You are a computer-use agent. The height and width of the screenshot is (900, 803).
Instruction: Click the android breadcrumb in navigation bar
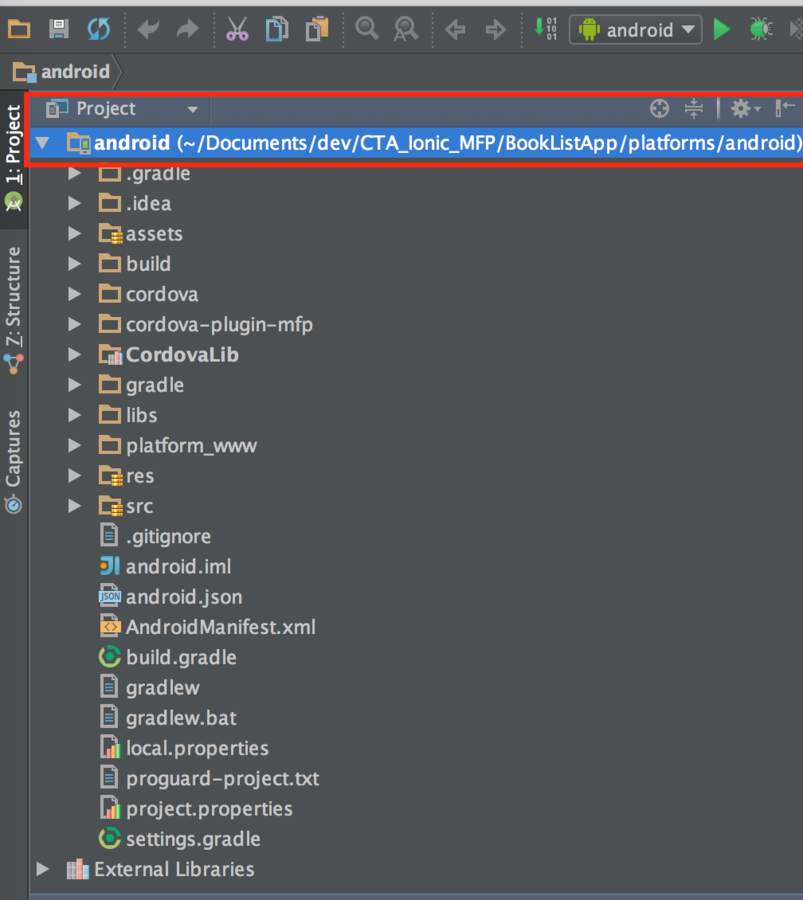(61, 72)
